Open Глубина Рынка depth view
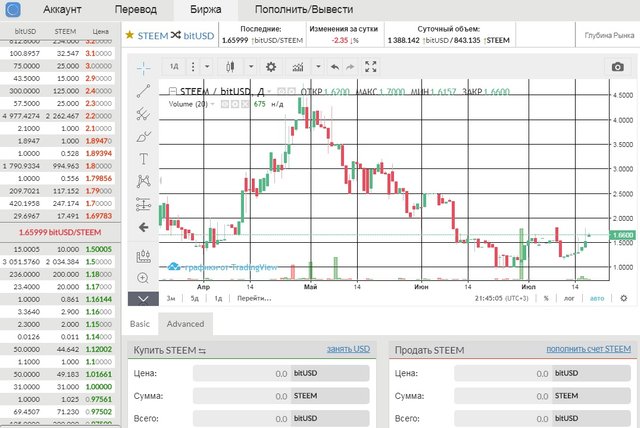Viewport: 640px width, 428px height. coord(609,35)
